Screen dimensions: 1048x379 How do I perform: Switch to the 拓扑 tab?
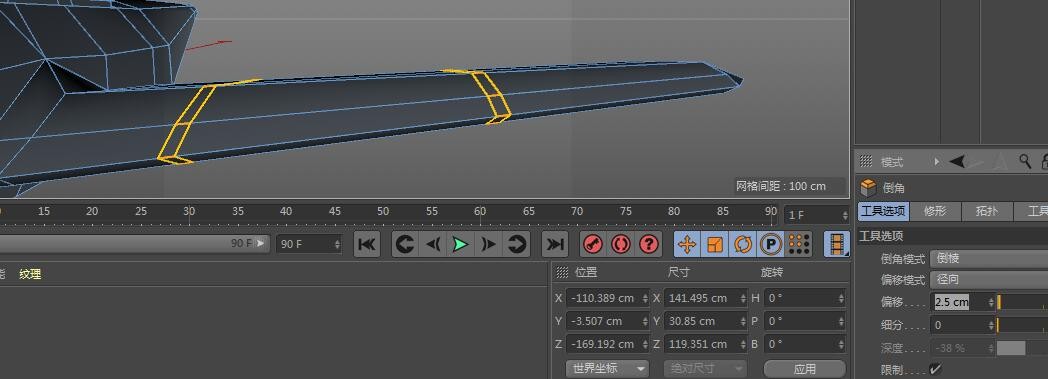pos(987,212)
